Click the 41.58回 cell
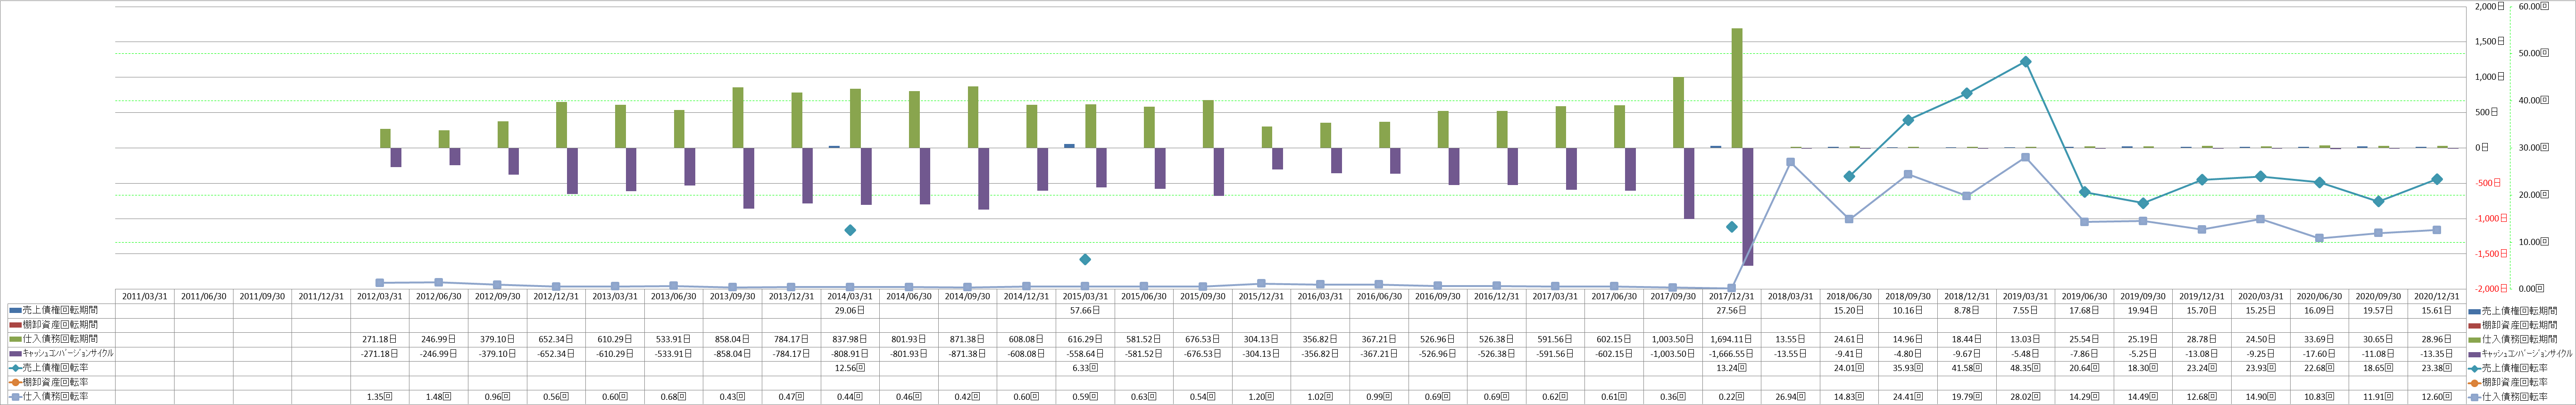2576x405 pixels. coord(1967,368)
